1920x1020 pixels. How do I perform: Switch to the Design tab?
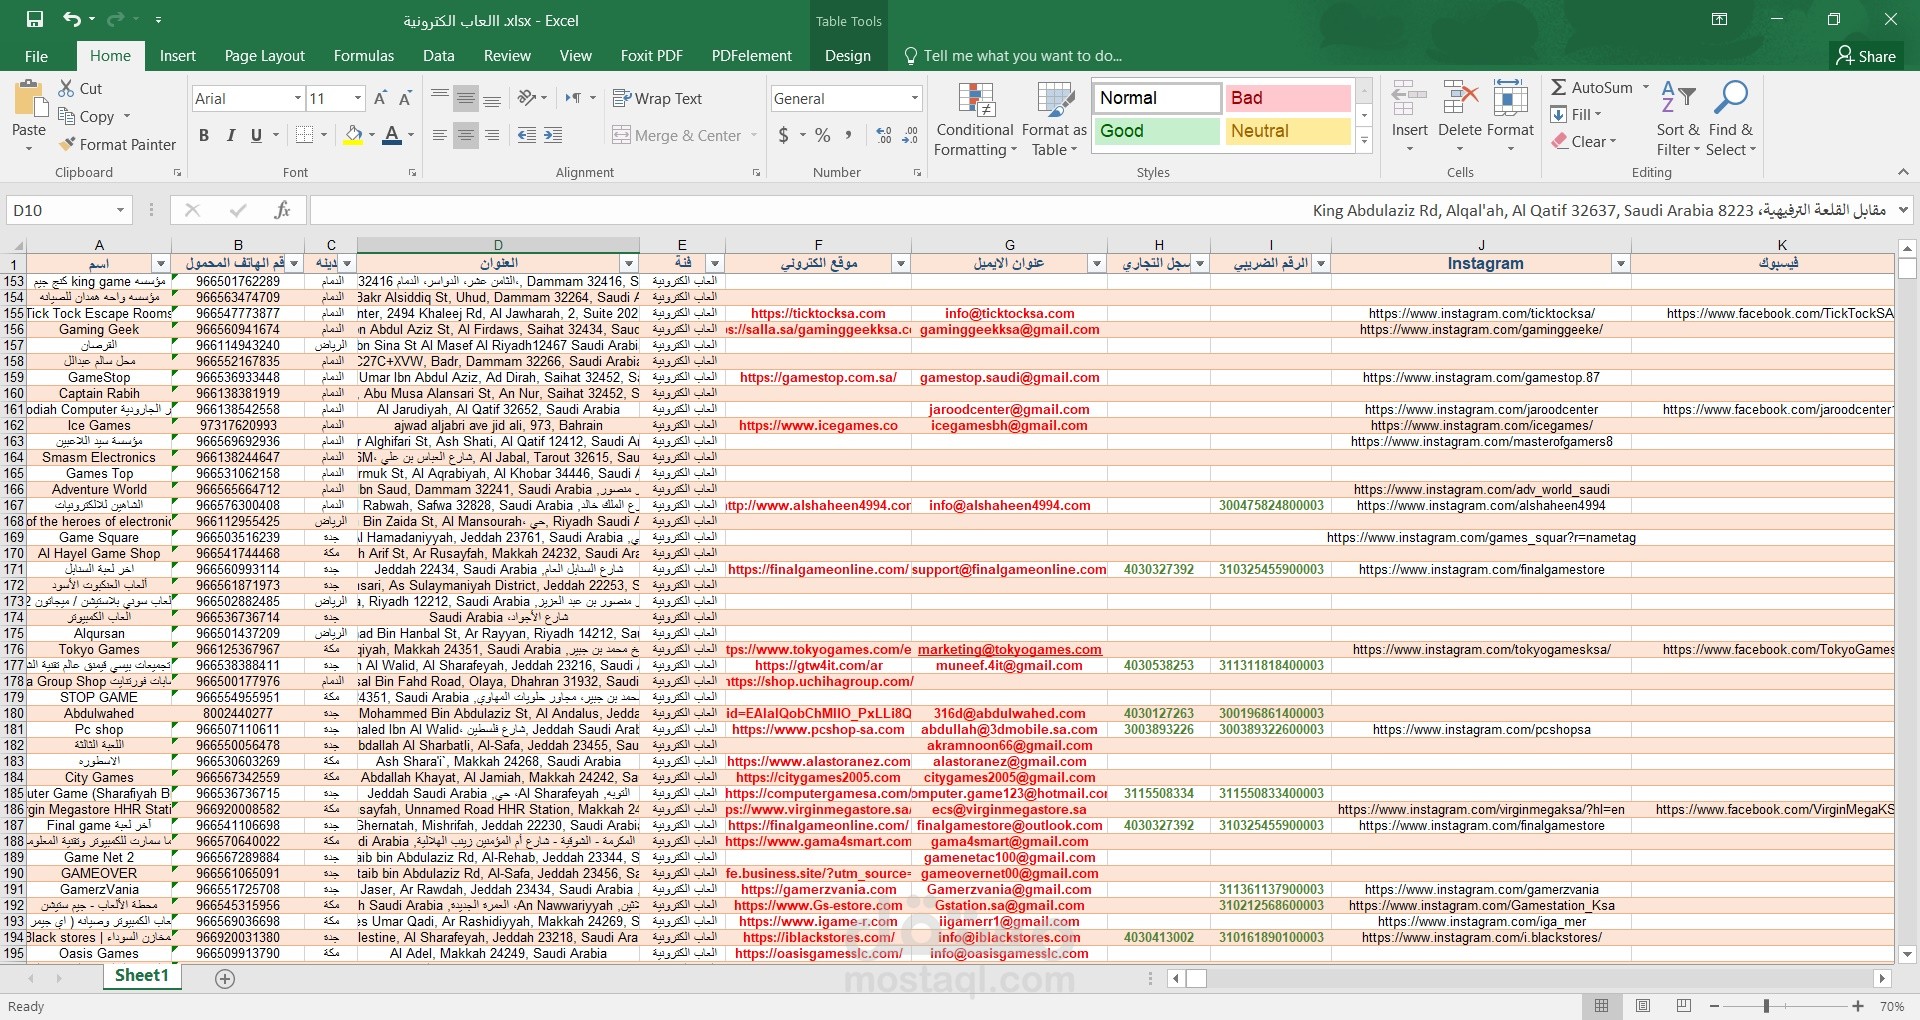point(848,56)
